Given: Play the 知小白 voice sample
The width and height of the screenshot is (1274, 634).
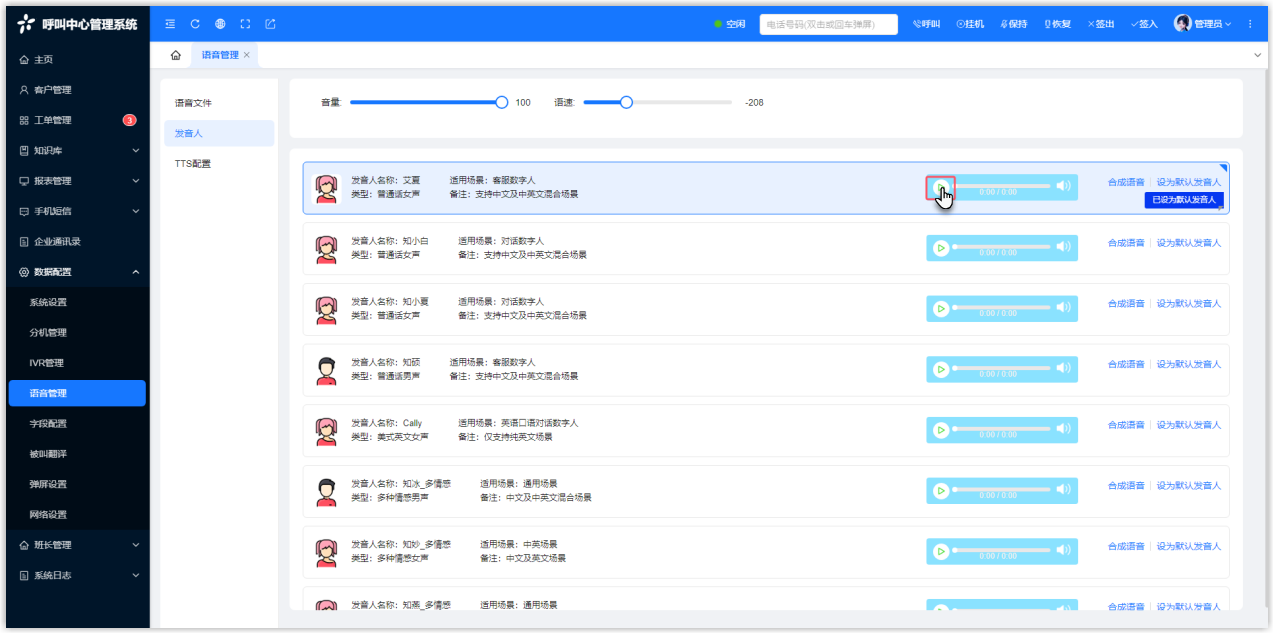Looking at the screenshot, I should pyautogui.click(x=940, y=248).
